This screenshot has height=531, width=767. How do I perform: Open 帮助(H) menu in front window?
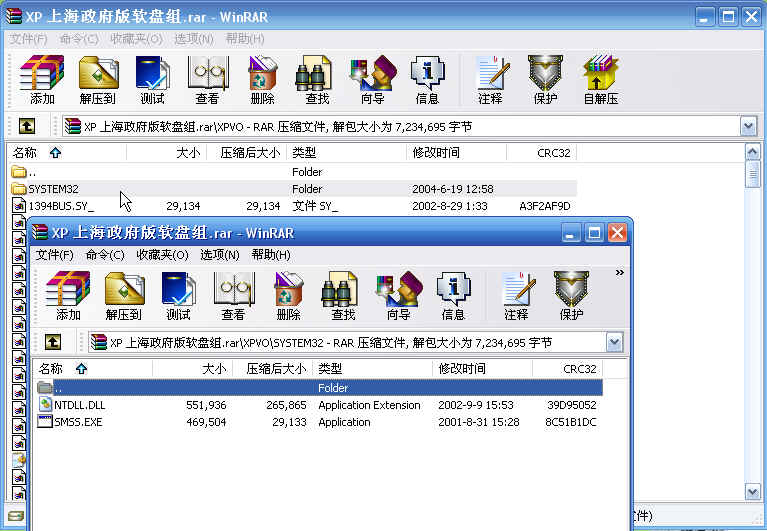(x=271, y=255)
